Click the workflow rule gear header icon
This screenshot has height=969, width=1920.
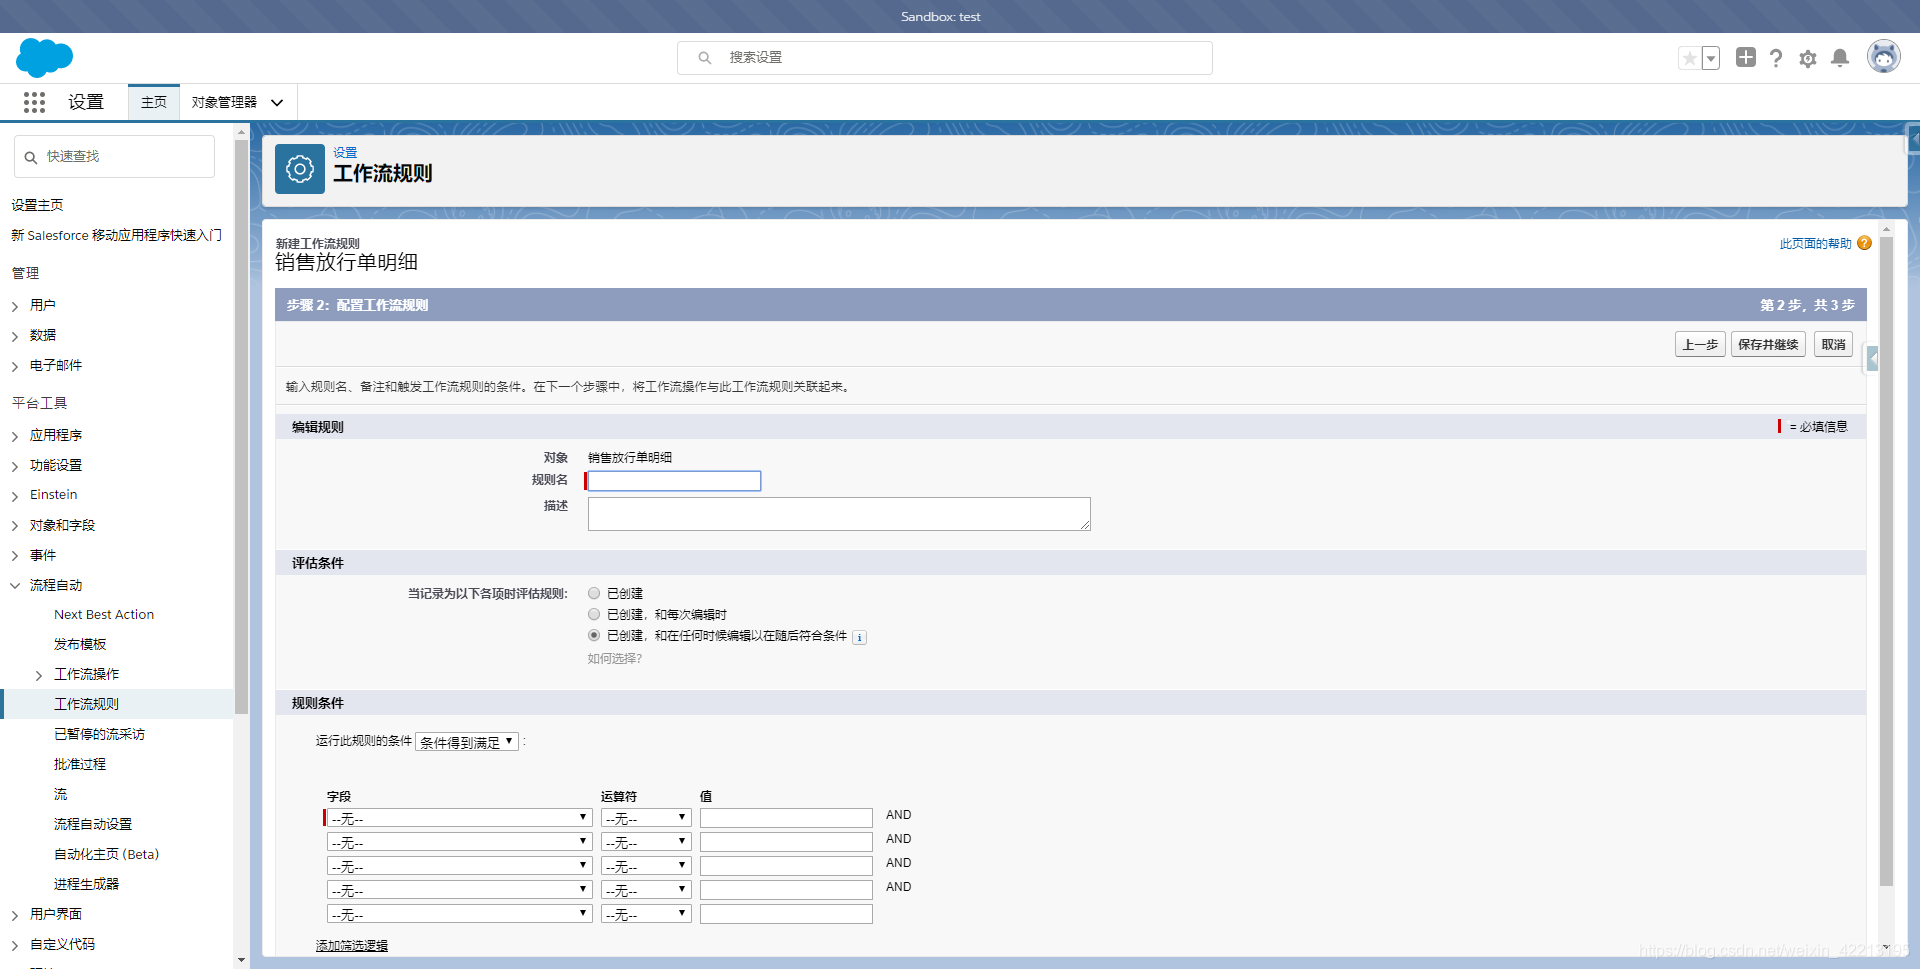pos(300,169)
